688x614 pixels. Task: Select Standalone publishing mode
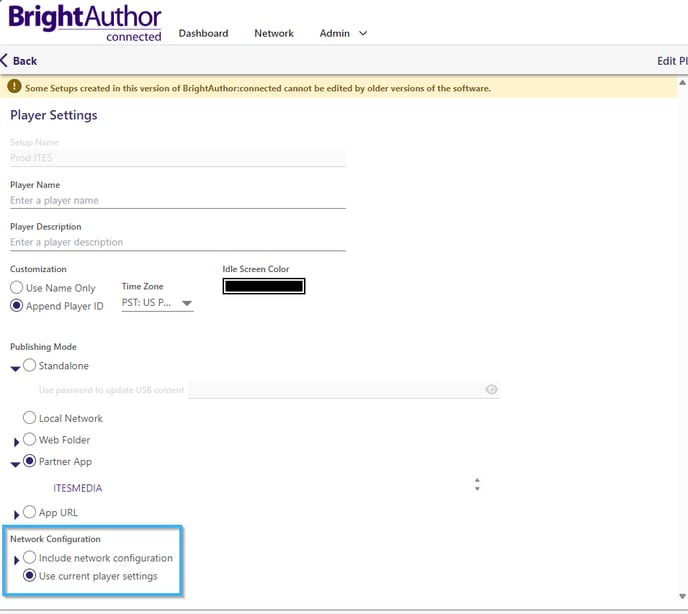tap(29, 365)
